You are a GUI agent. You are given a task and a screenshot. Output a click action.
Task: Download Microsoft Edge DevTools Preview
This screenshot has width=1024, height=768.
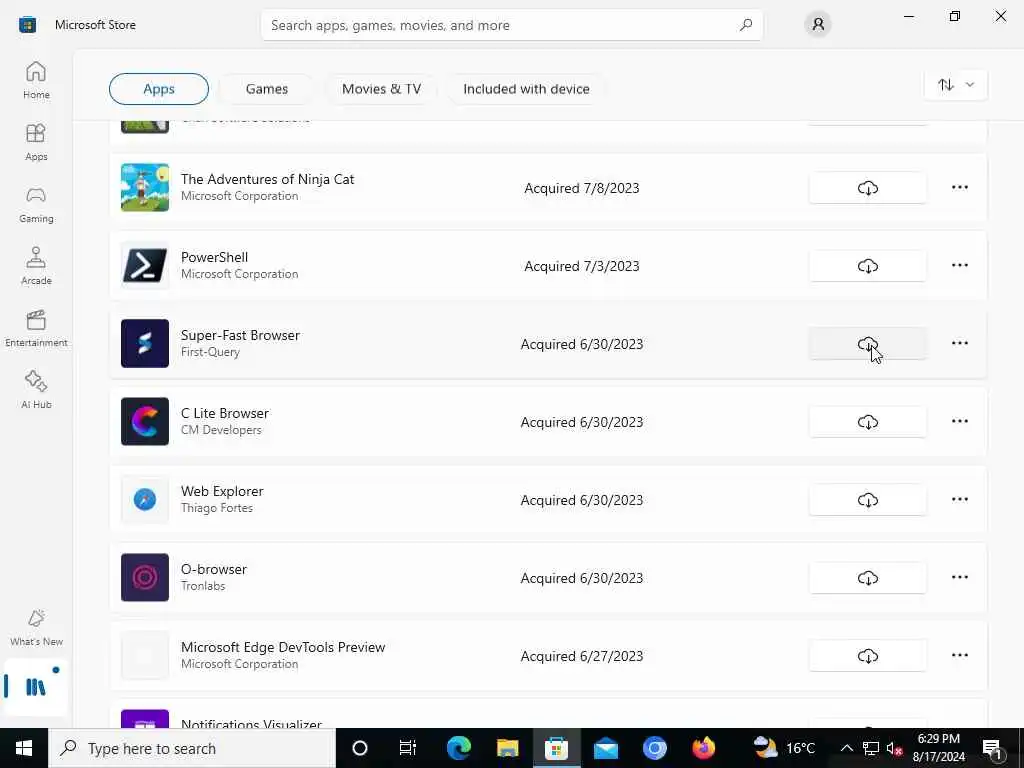coord(867,656)
